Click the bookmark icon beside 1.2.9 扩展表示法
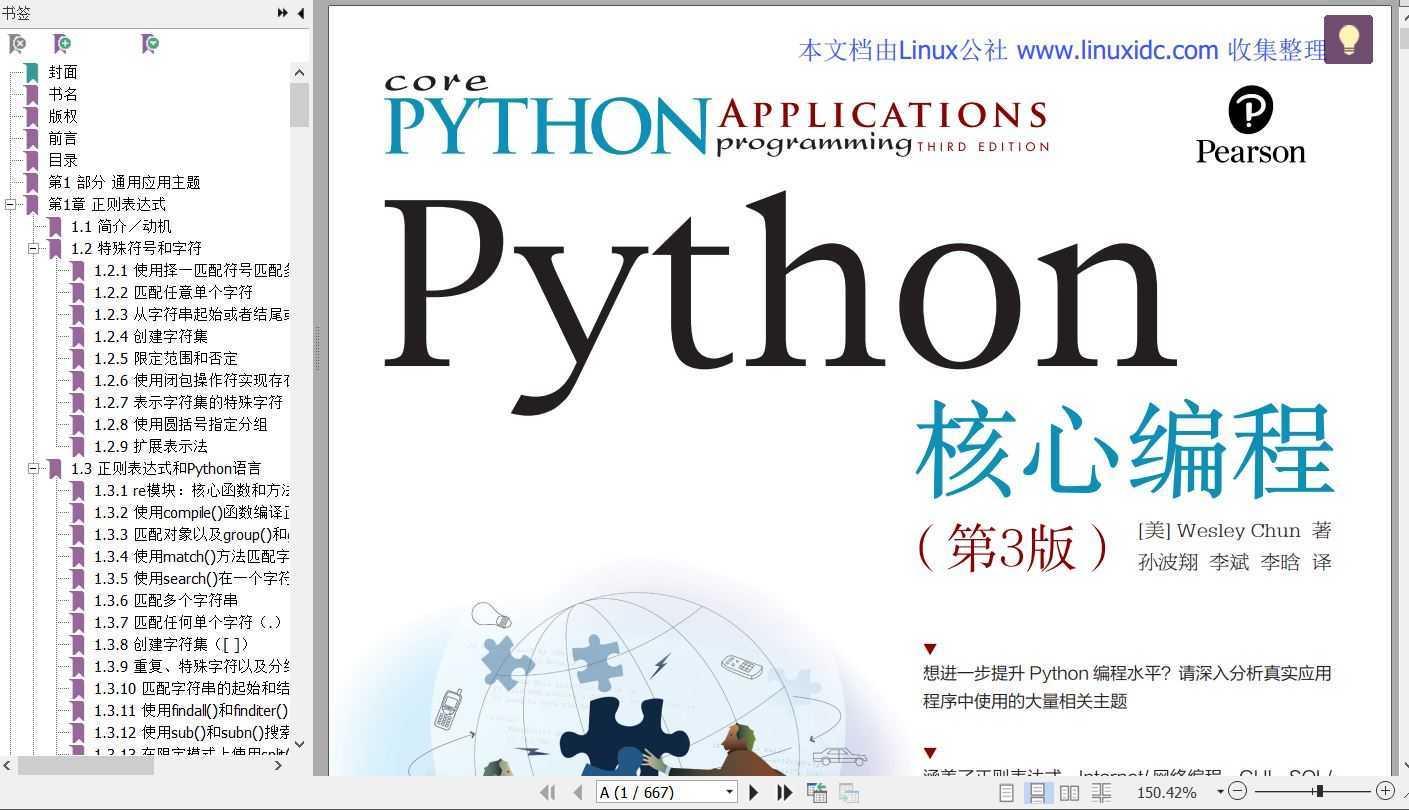The height and width of the screenshot is (810, 1409). pos(77,446)
